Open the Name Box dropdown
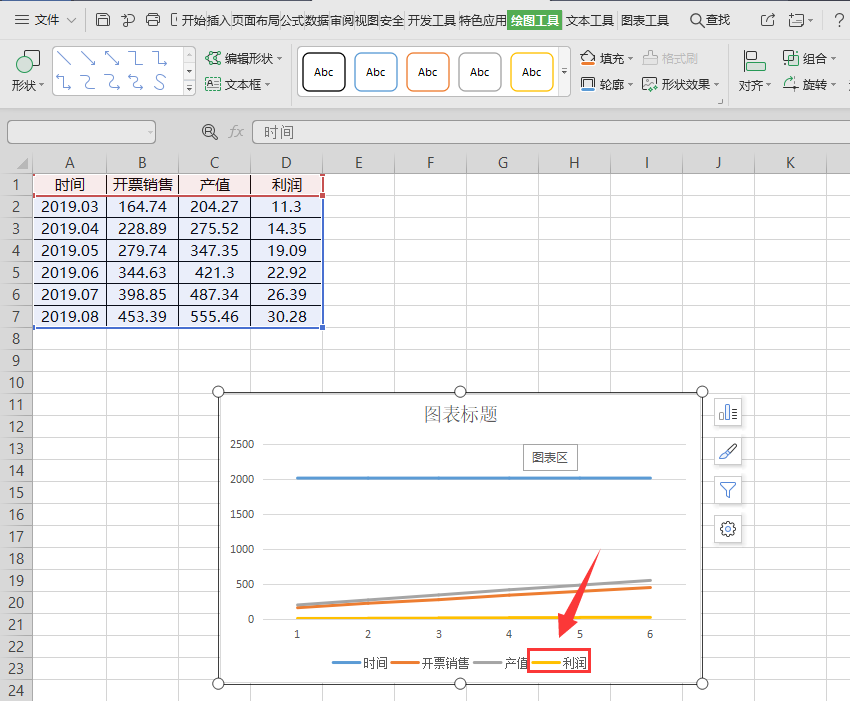This screenshot has width=850, height=701. coord(150,132)
